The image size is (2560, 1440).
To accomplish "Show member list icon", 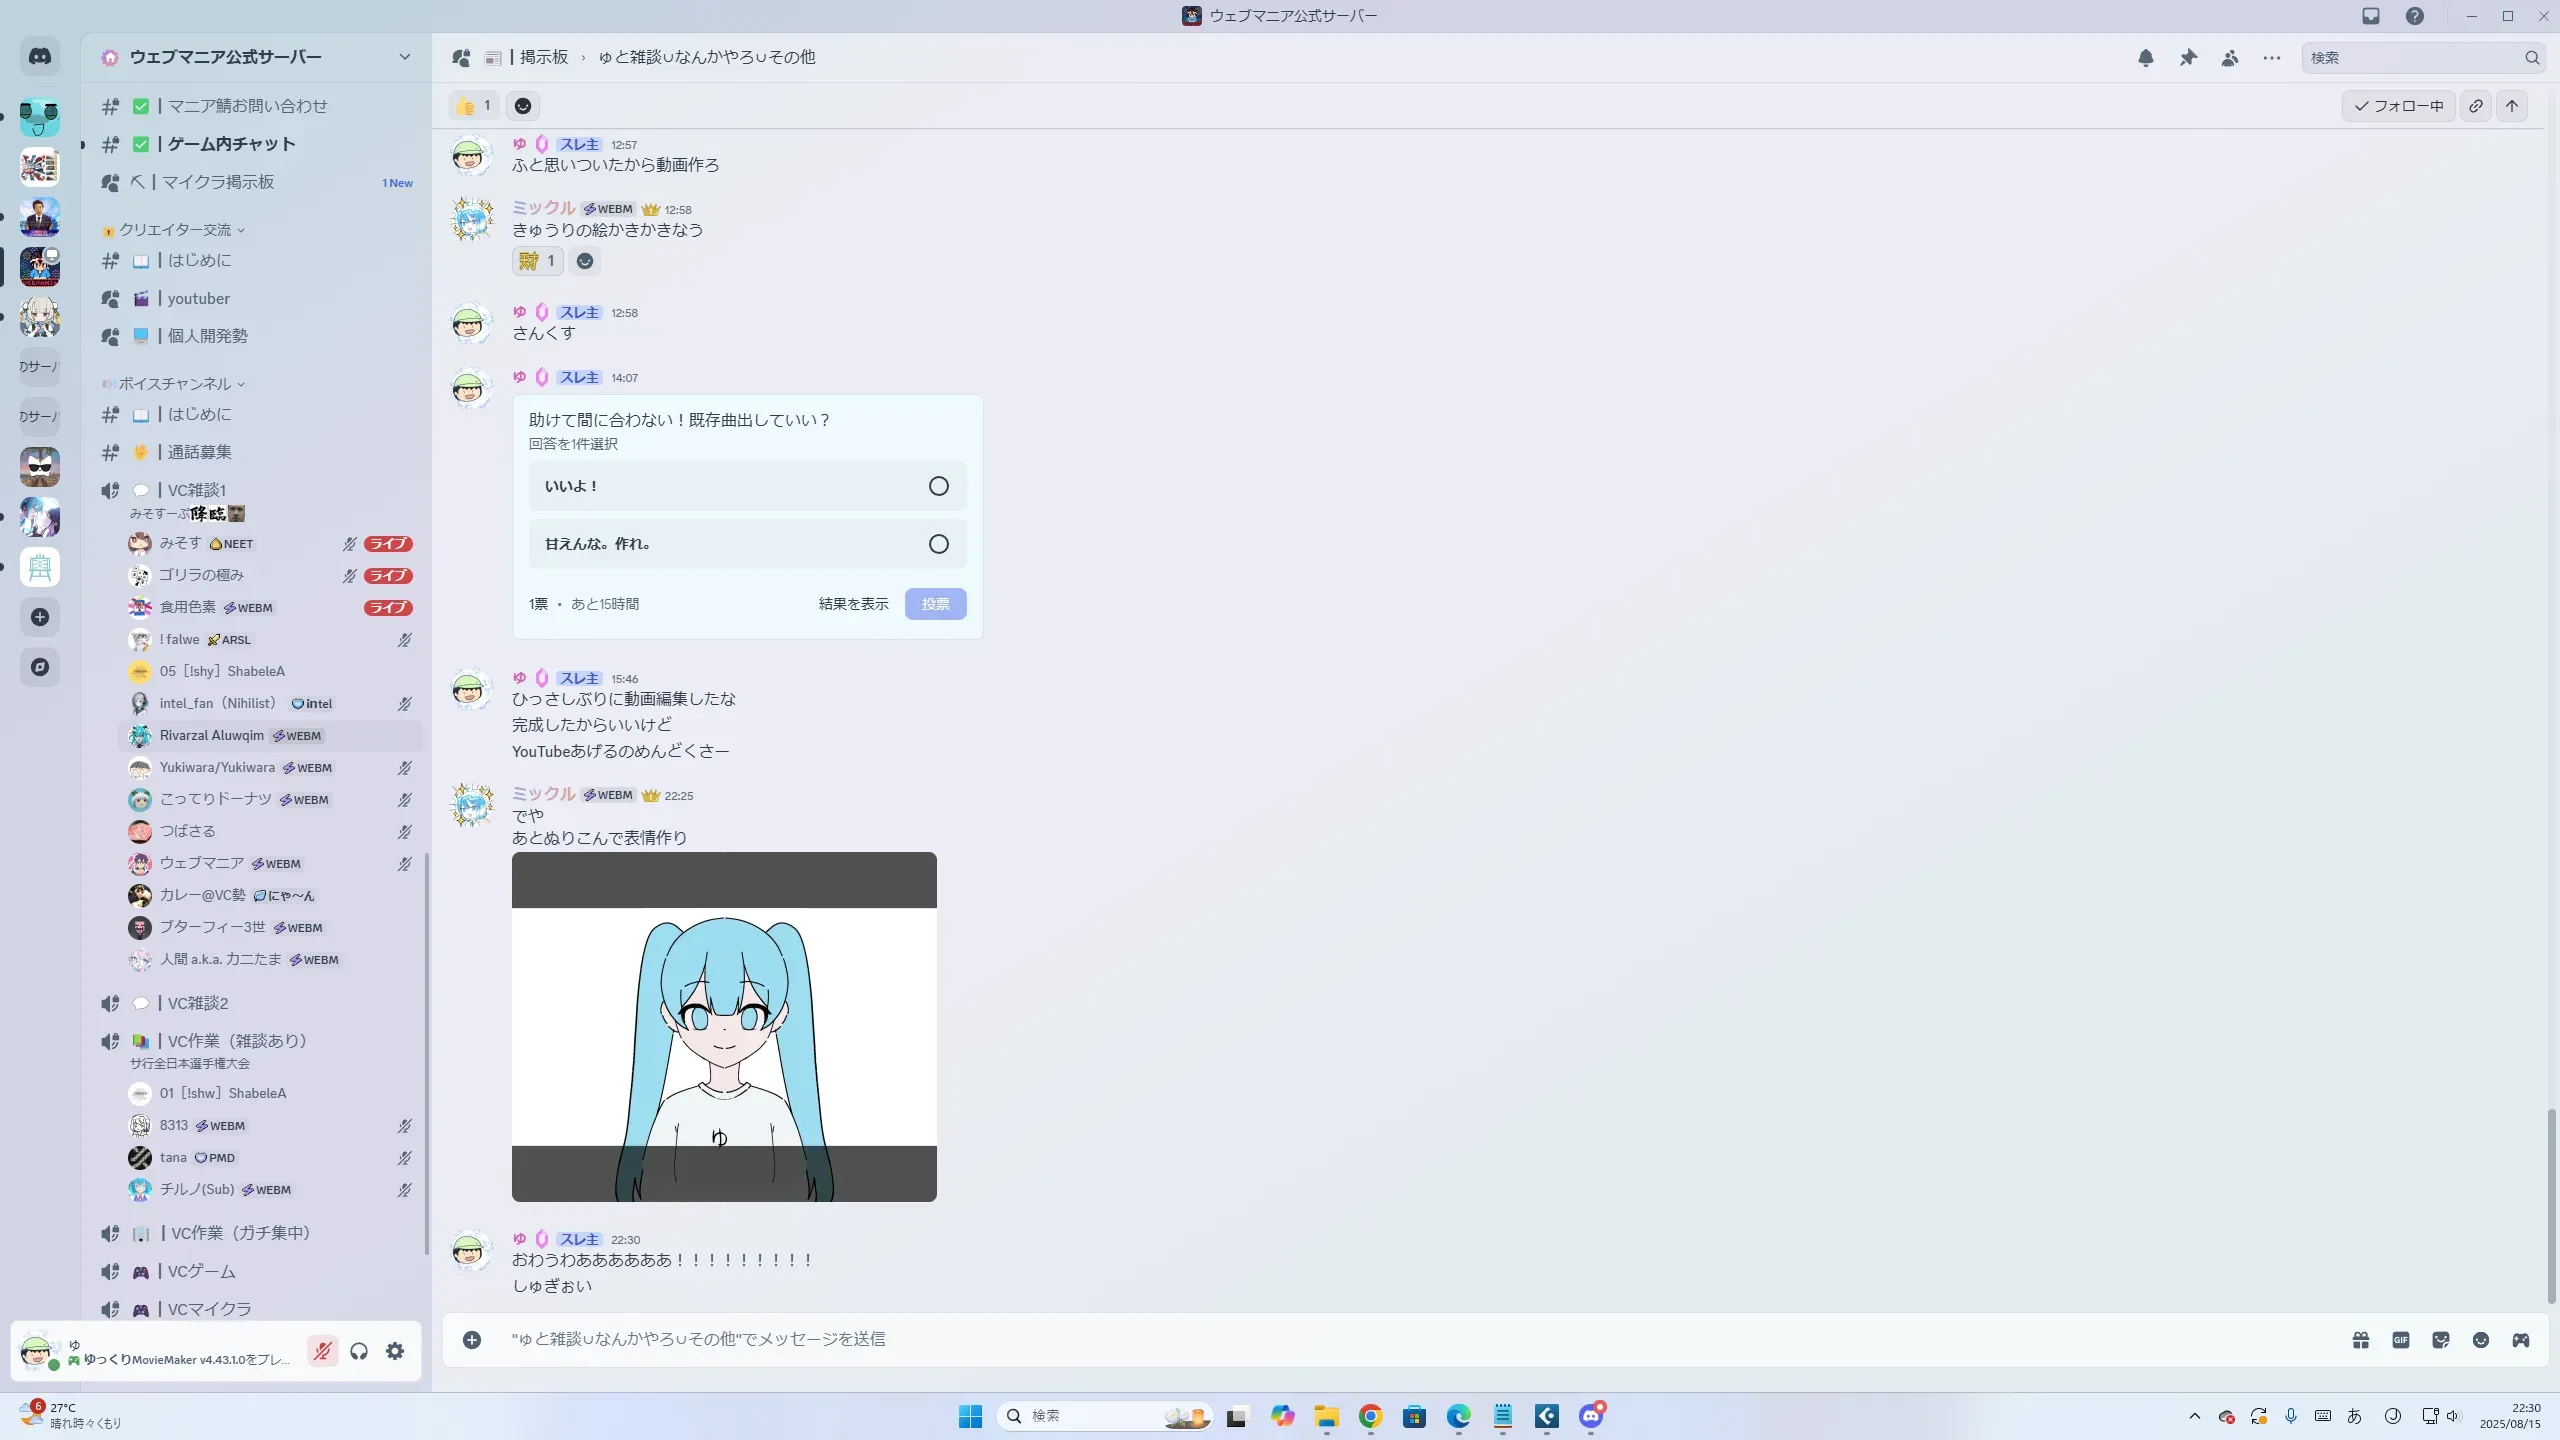I will point(2230,58).
